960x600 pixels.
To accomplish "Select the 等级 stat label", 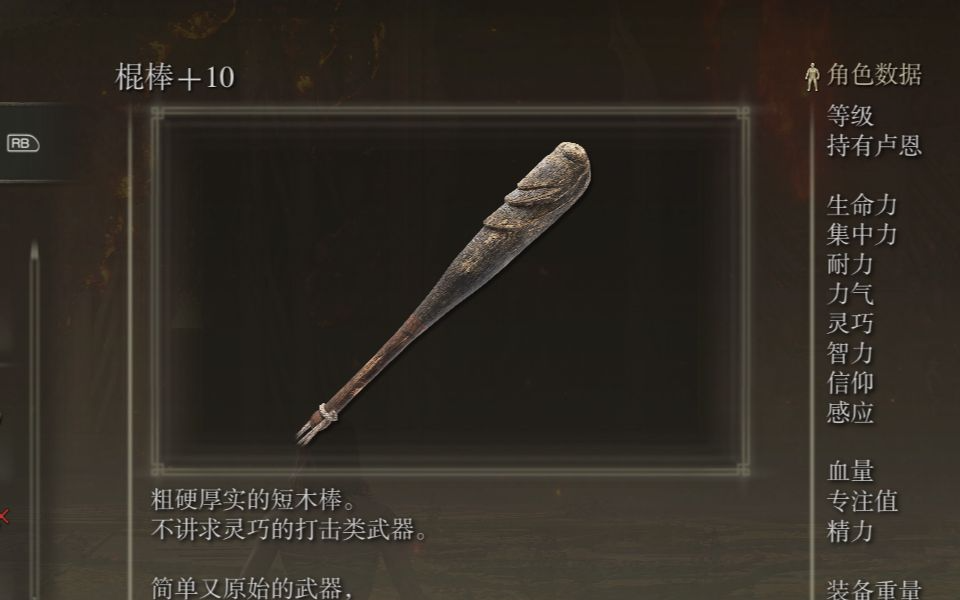I will click(x=850, y=116).
